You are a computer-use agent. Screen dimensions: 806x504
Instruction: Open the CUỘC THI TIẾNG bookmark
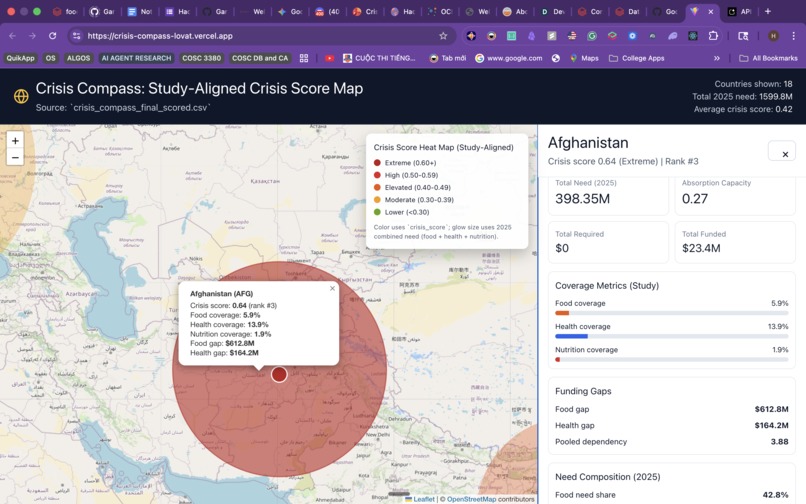(x=379, y=58)
